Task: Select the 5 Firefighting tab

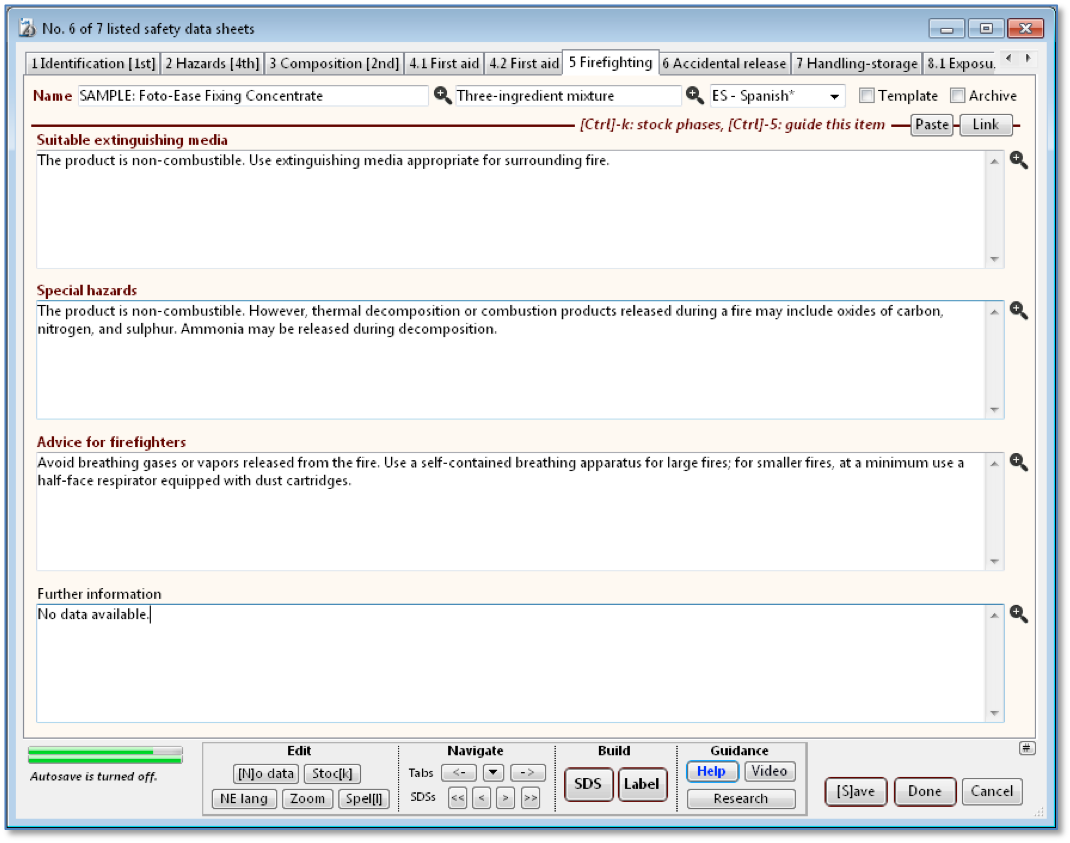Action: [x=611, y=62]
